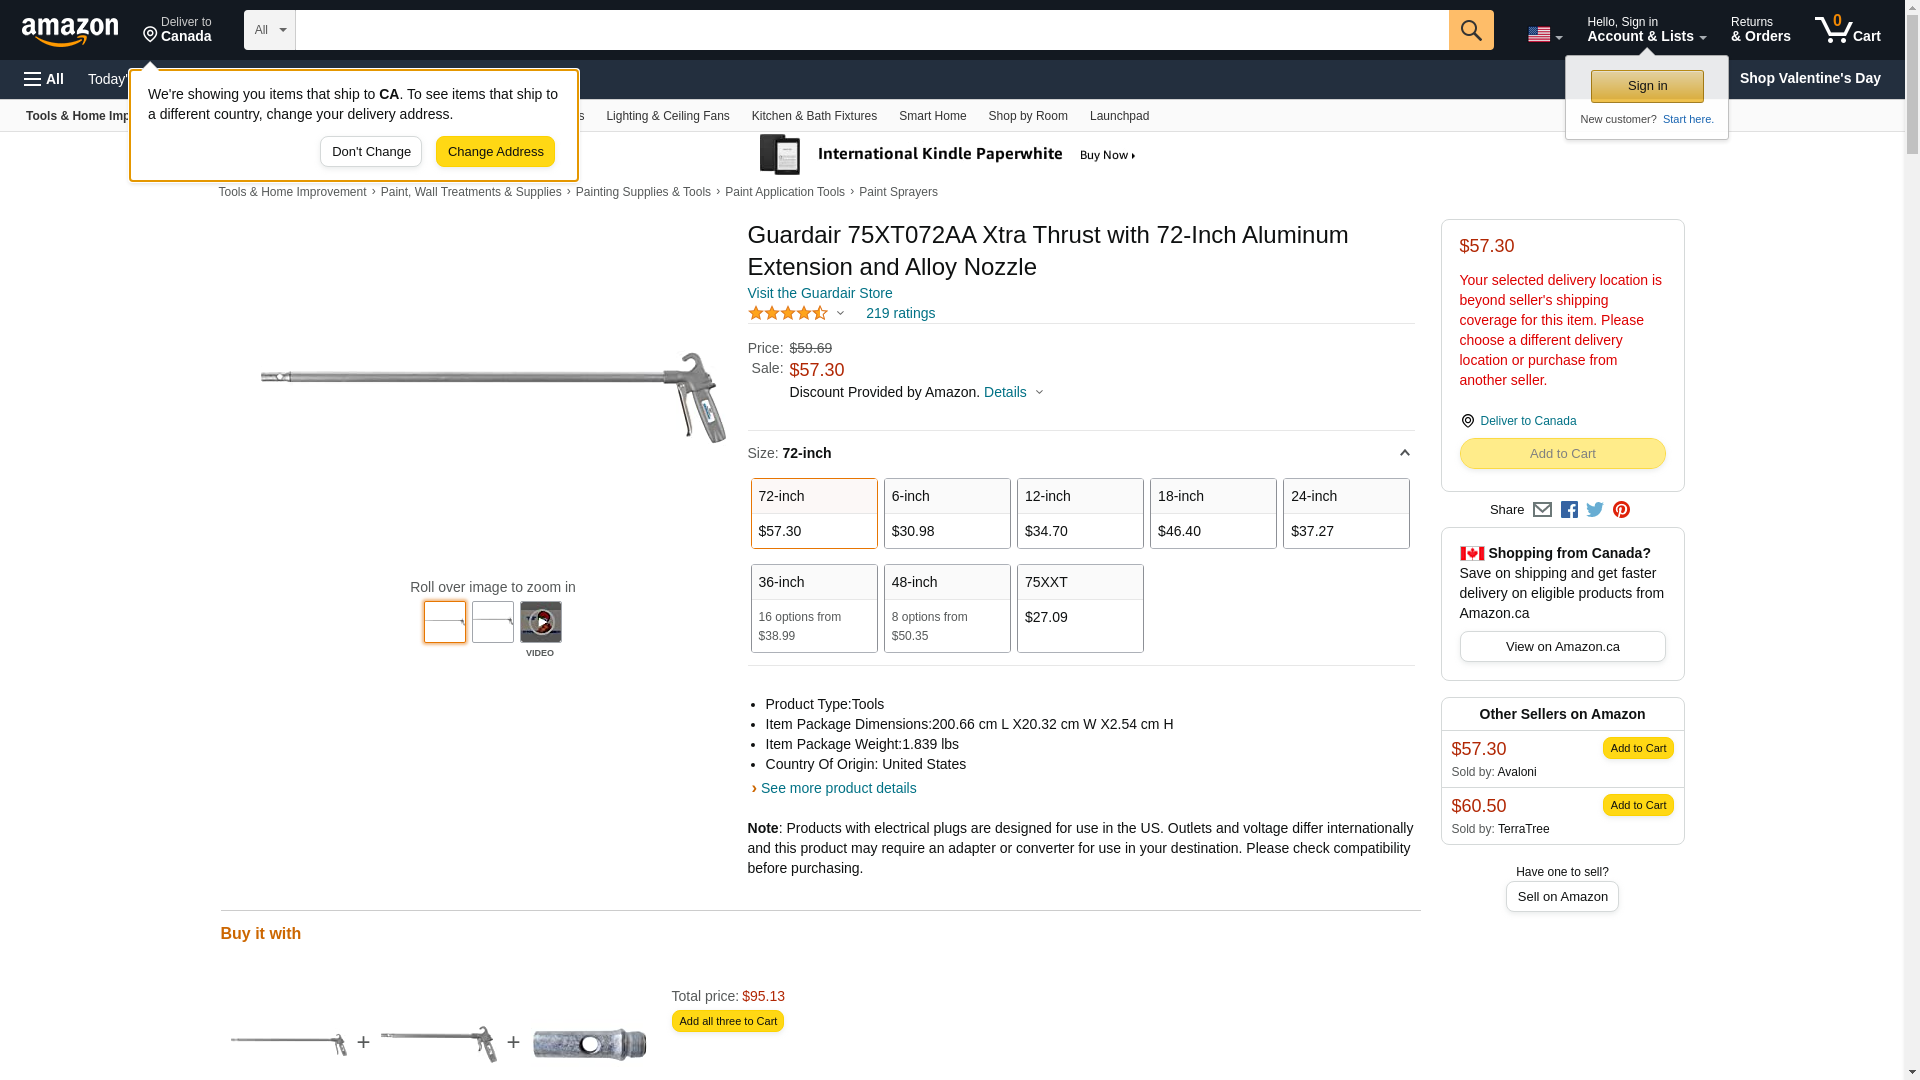
Task: Share product via email icon
Action: tap(1542, 510)
